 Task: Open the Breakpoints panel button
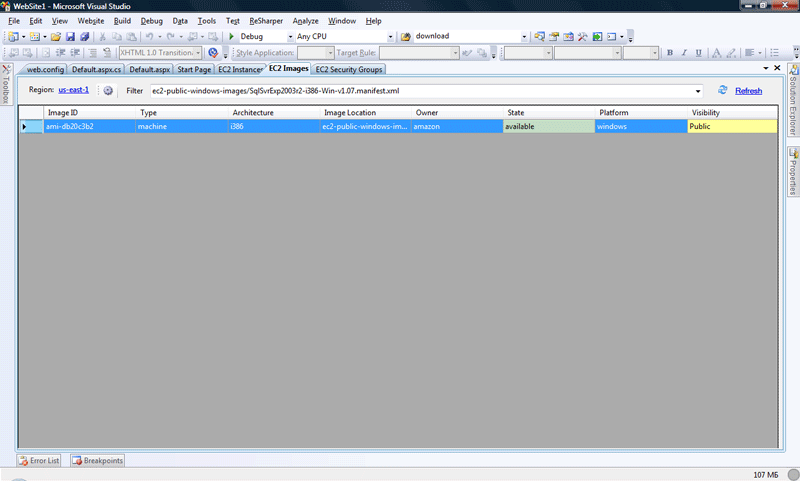pos(97,461)
